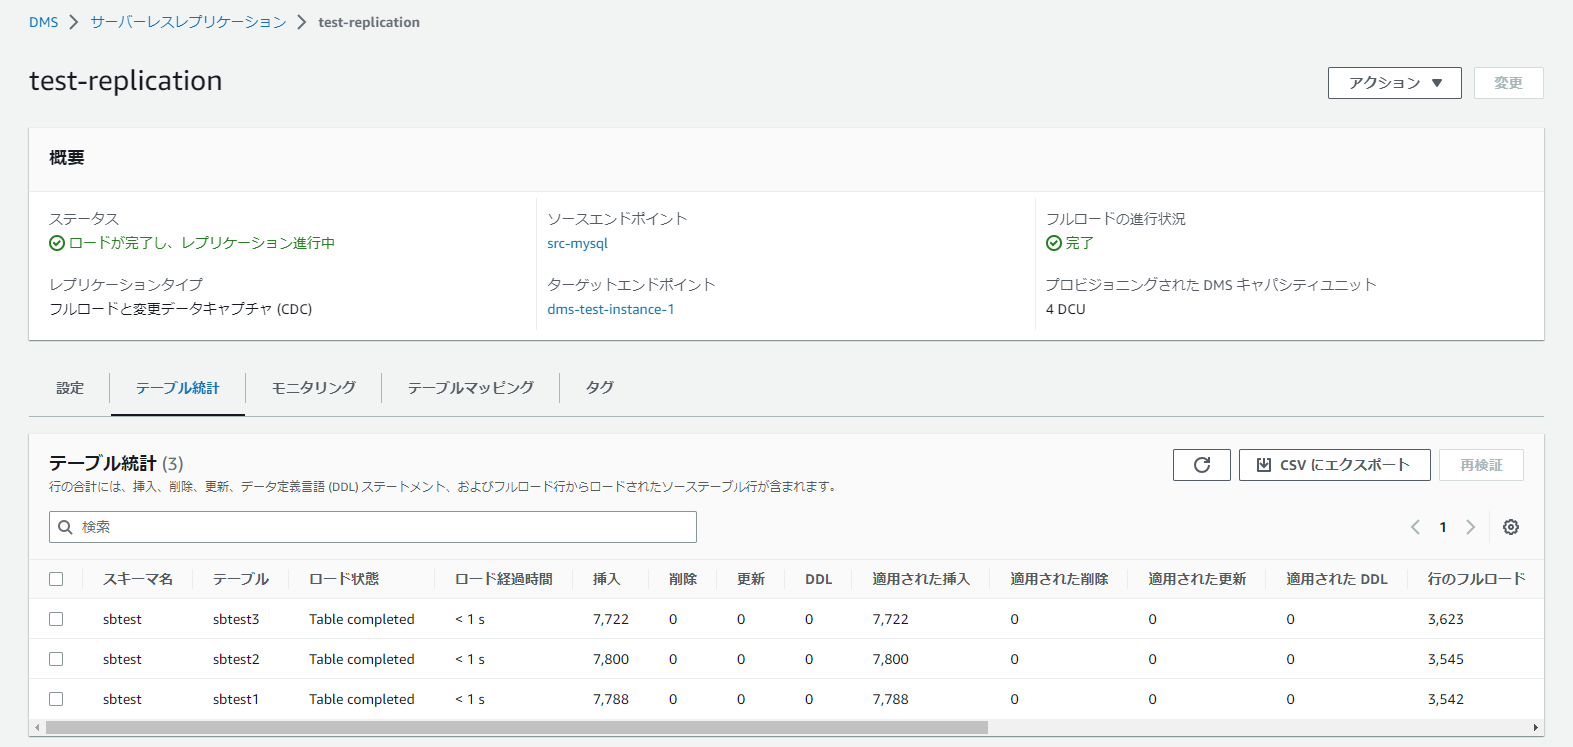Tick the sbtest1 row checkbox

tap(56, 699)
